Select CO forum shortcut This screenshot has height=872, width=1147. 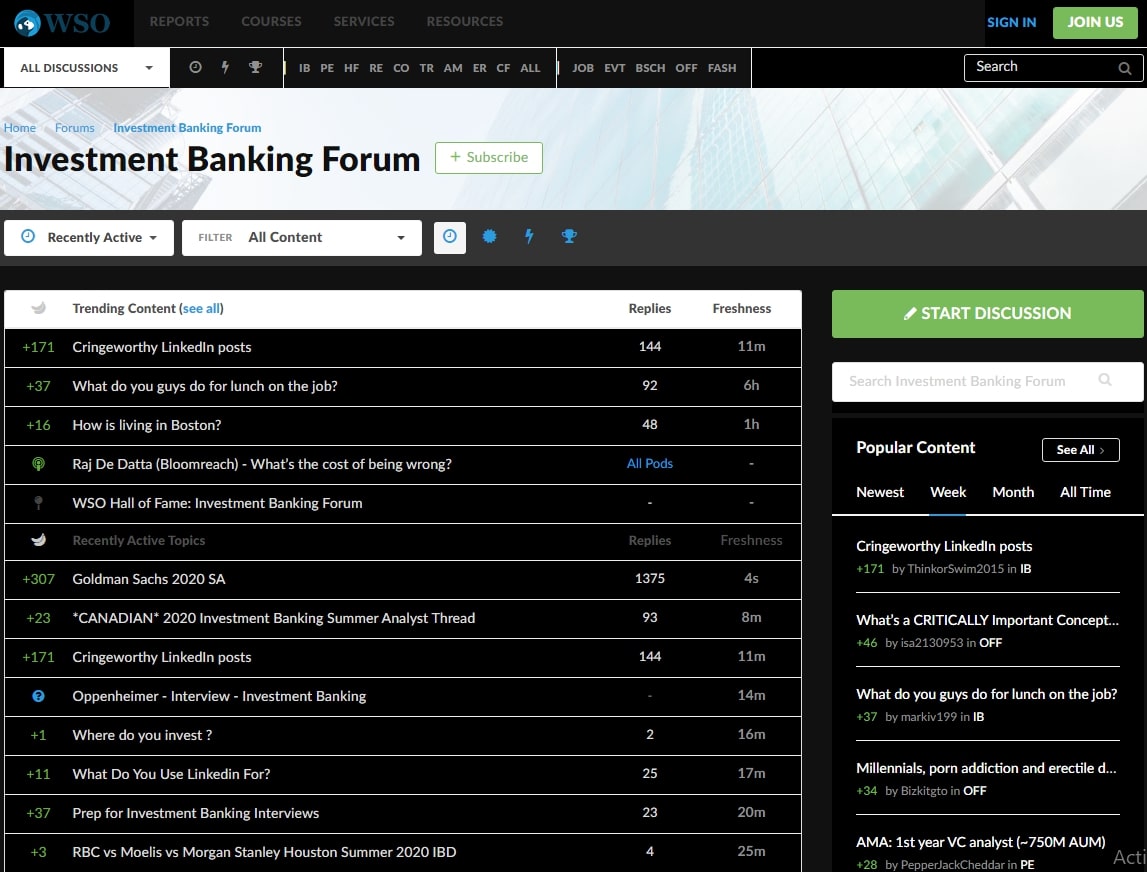tap(401, 68)
